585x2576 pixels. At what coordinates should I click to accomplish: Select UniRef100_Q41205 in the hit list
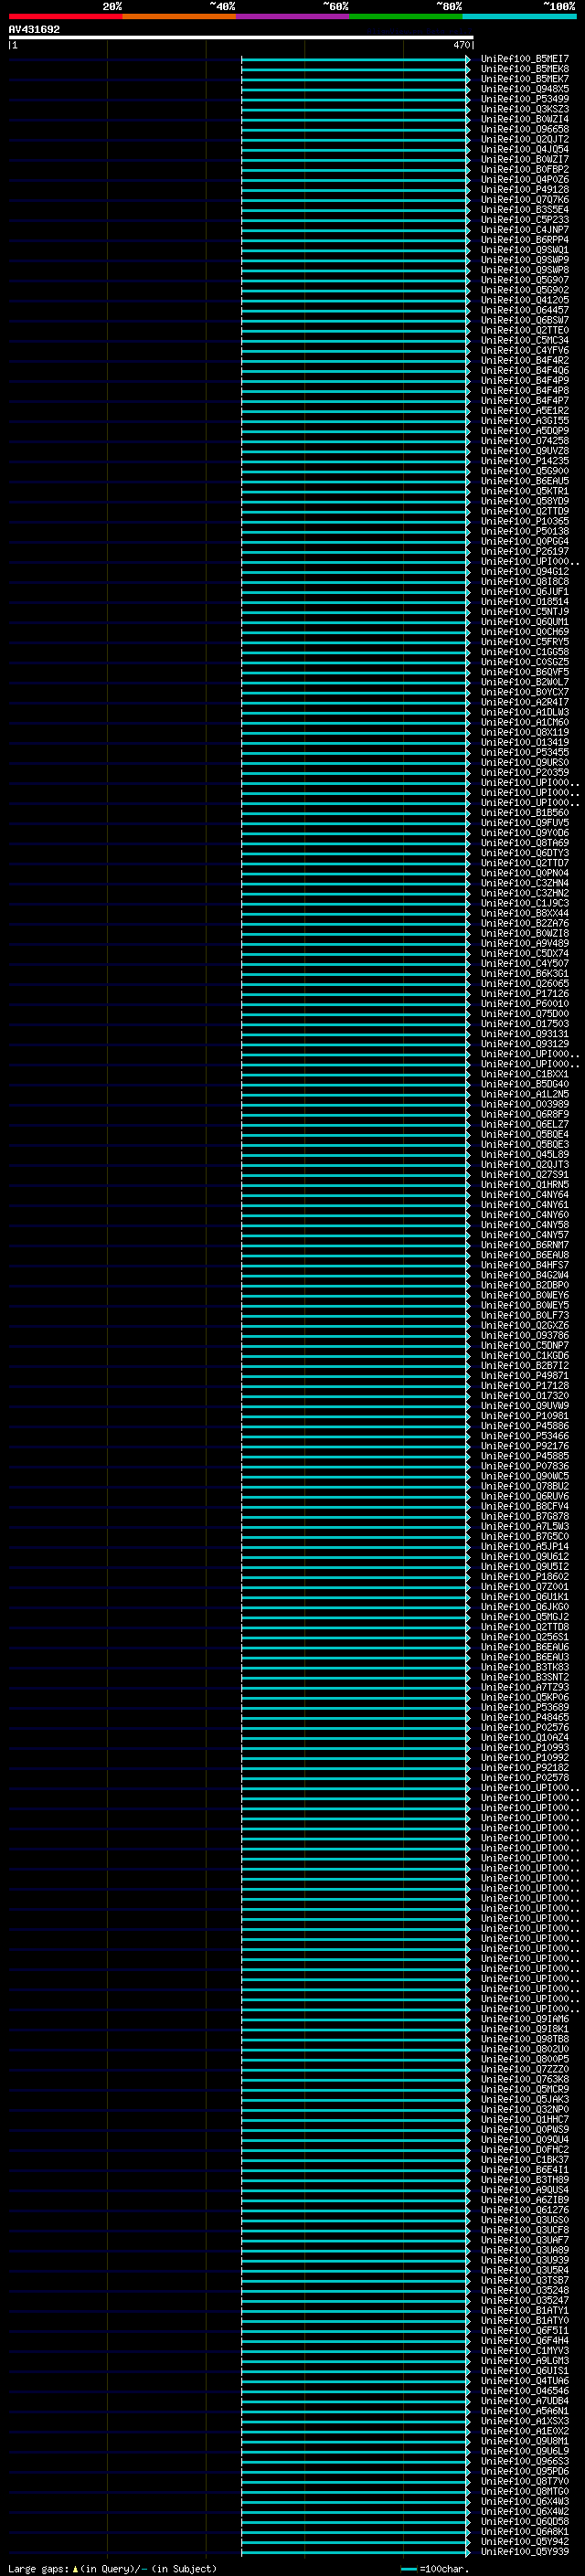click(x=524, y=300)
